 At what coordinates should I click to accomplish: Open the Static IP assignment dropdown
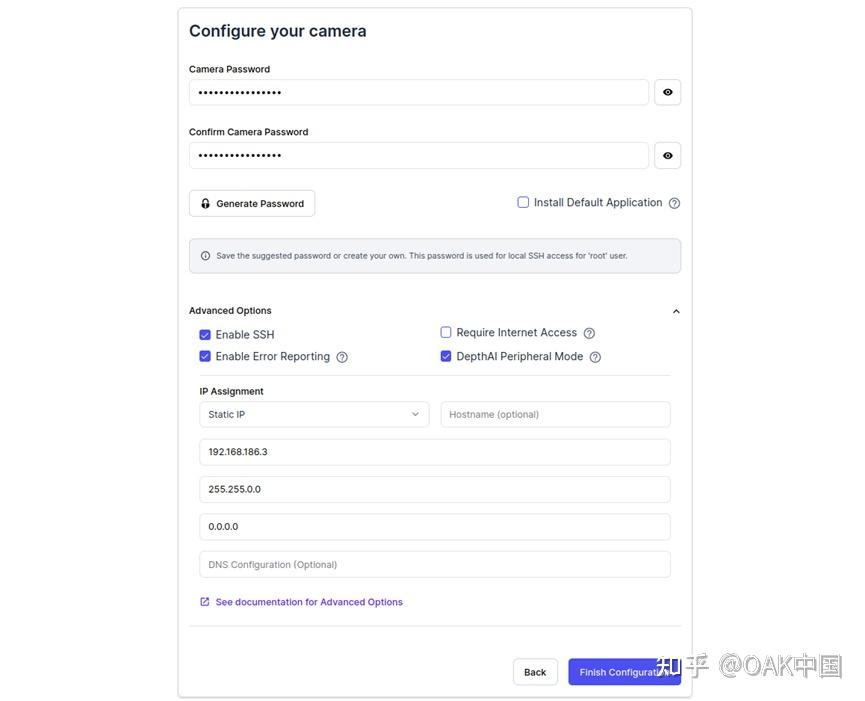pyautogui.click(x=314, y=414)
